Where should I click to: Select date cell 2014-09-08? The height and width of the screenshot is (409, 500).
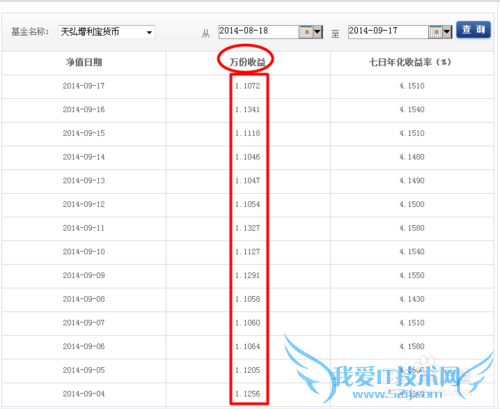(x=84, y=299)
